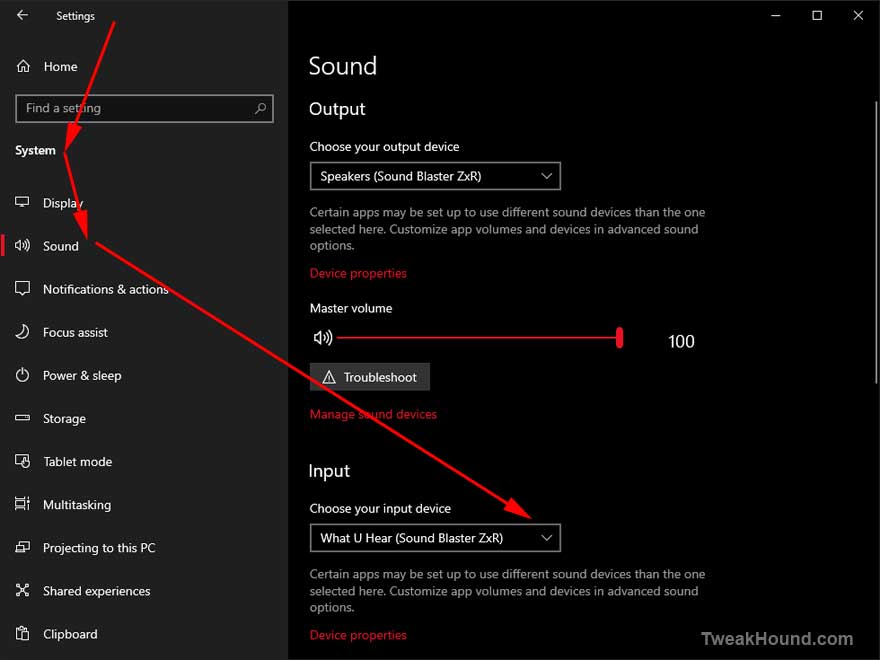The width and height of the screenshot is (880, 660).
Task: Click the back arrow in Settings
Action: pyautogui.click(x=22, y=15)
